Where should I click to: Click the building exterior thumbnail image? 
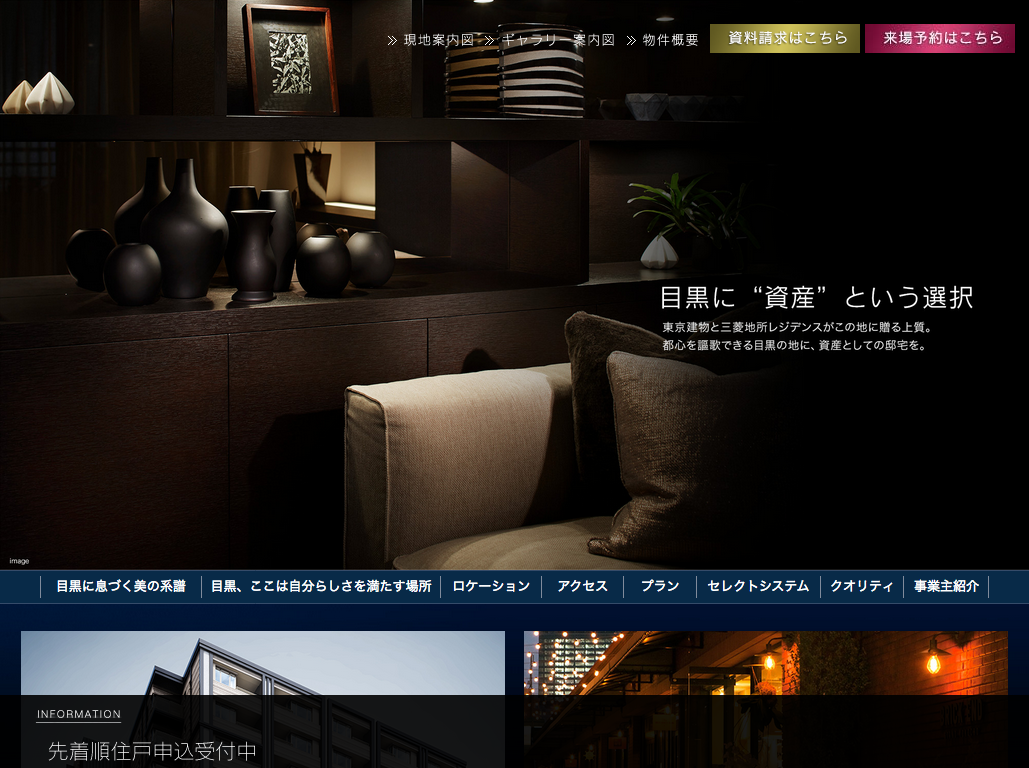262,699
